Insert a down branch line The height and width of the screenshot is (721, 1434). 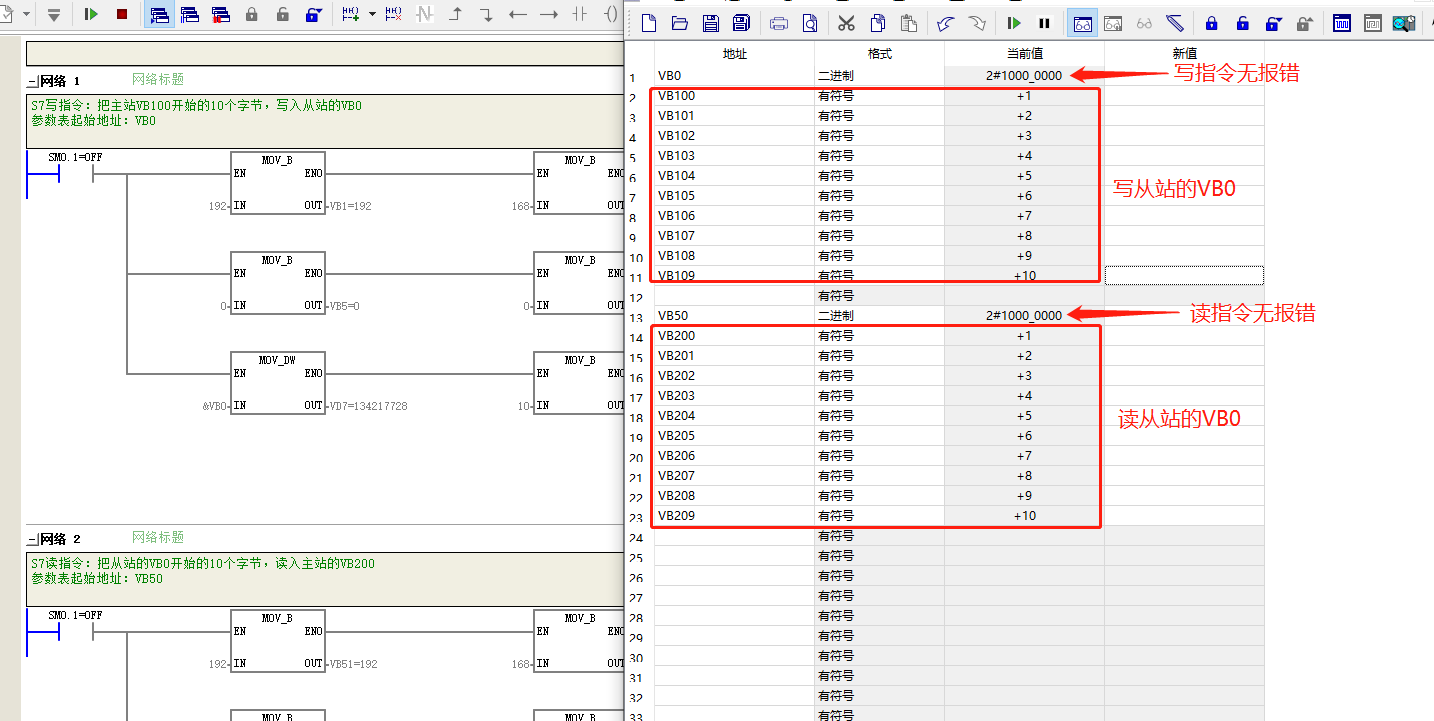point(486,14)
